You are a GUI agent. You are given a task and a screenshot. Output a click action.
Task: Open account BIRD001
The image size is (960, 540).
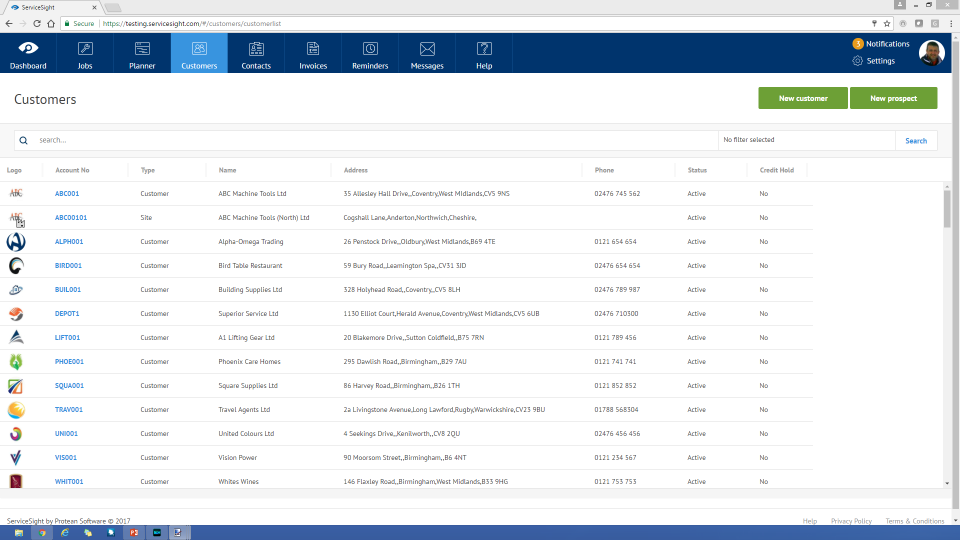pyautogui.click(x=68, y=266)
